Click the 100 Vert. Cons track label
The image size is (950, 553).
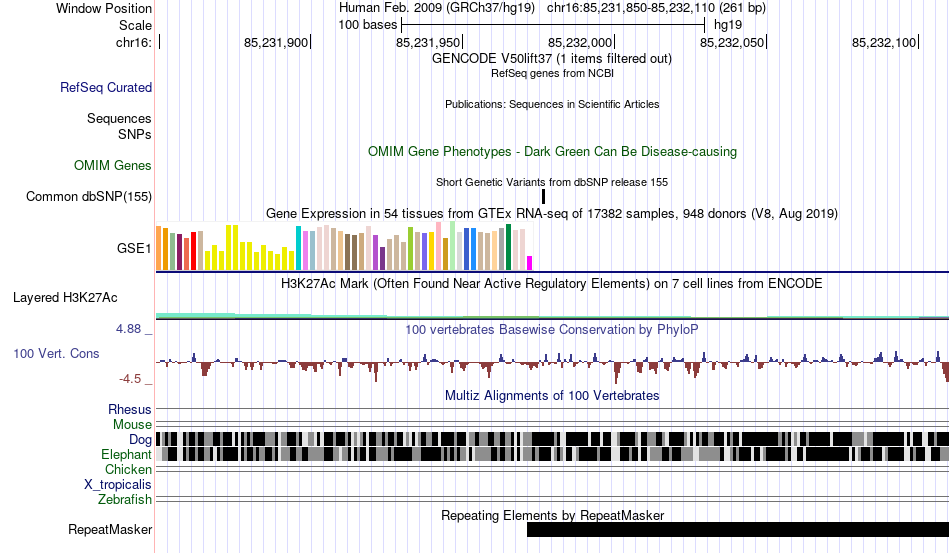point(56,353)
